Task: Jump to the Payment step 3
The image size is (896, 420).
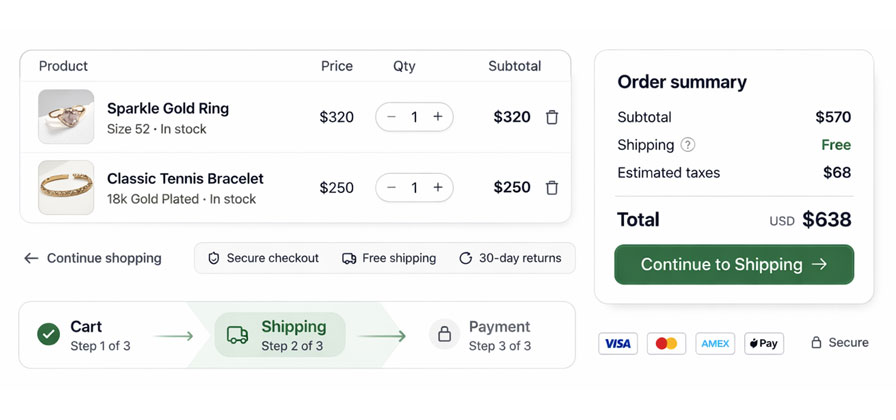Action: pos(481,335)
